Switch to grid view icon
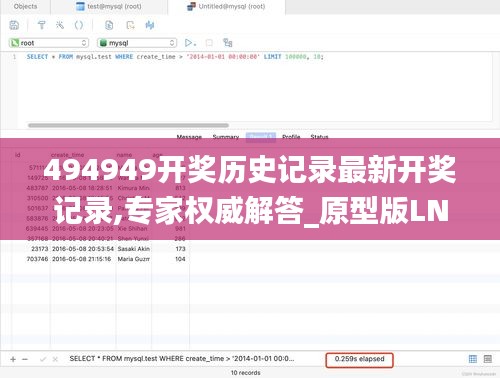Viewport: 500px width, 378px height. [473, 359]
